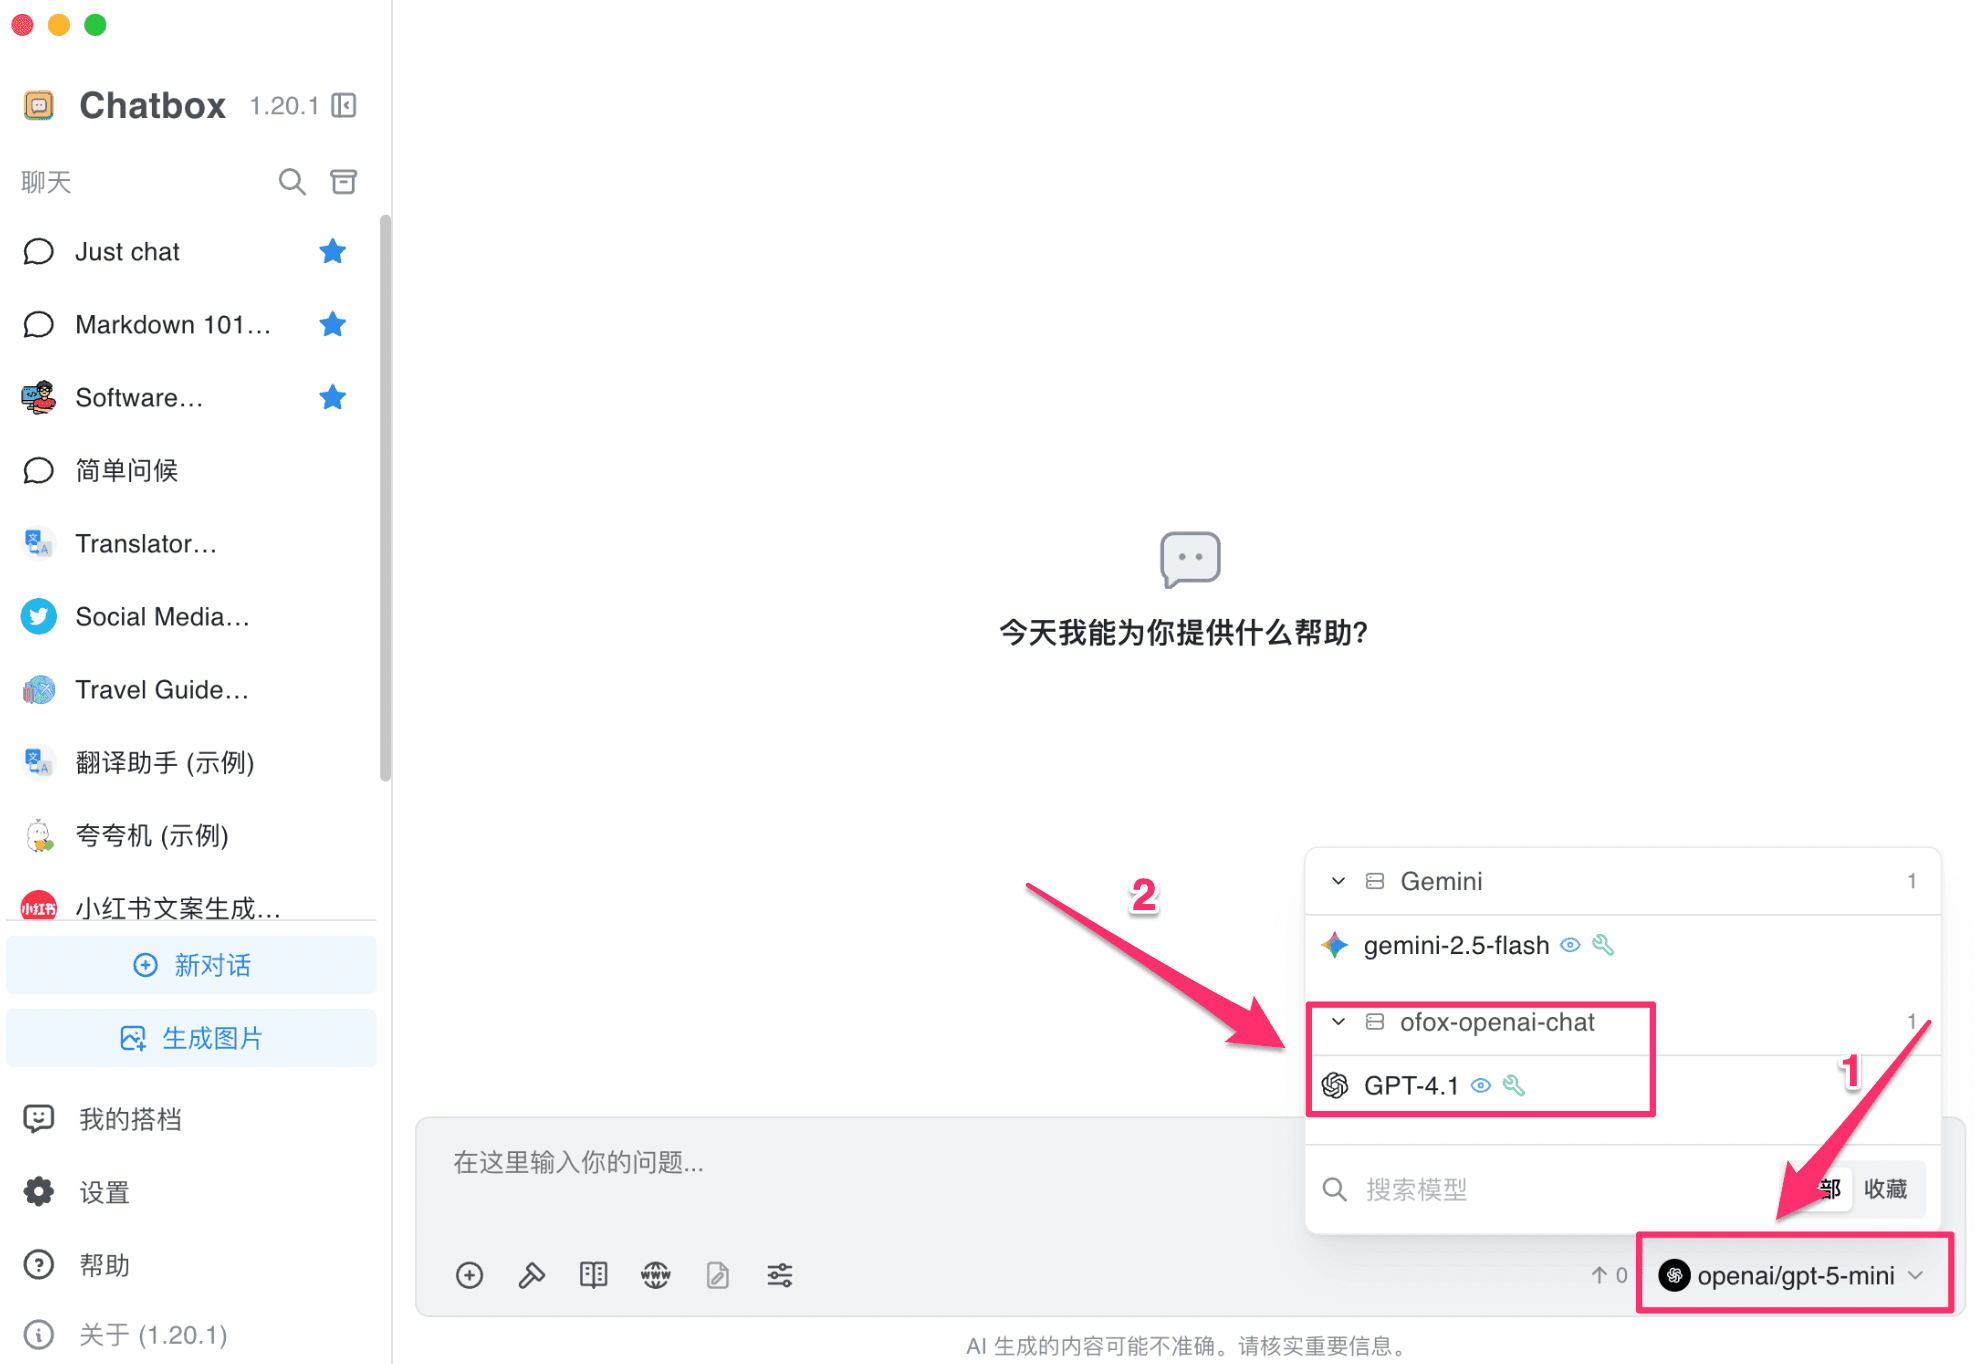Enable web browsing via the WWW icon
1976x1364 pixels.
tap(655, 1275)
